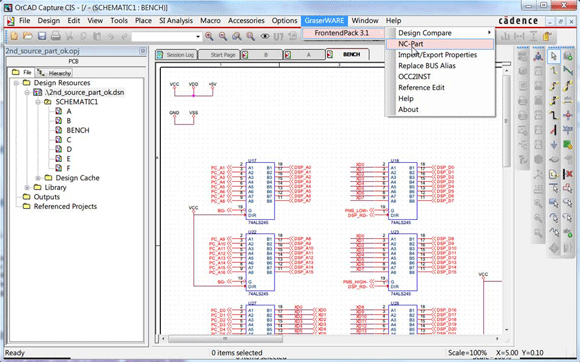Collapse the Design Resources tree node

16,83
